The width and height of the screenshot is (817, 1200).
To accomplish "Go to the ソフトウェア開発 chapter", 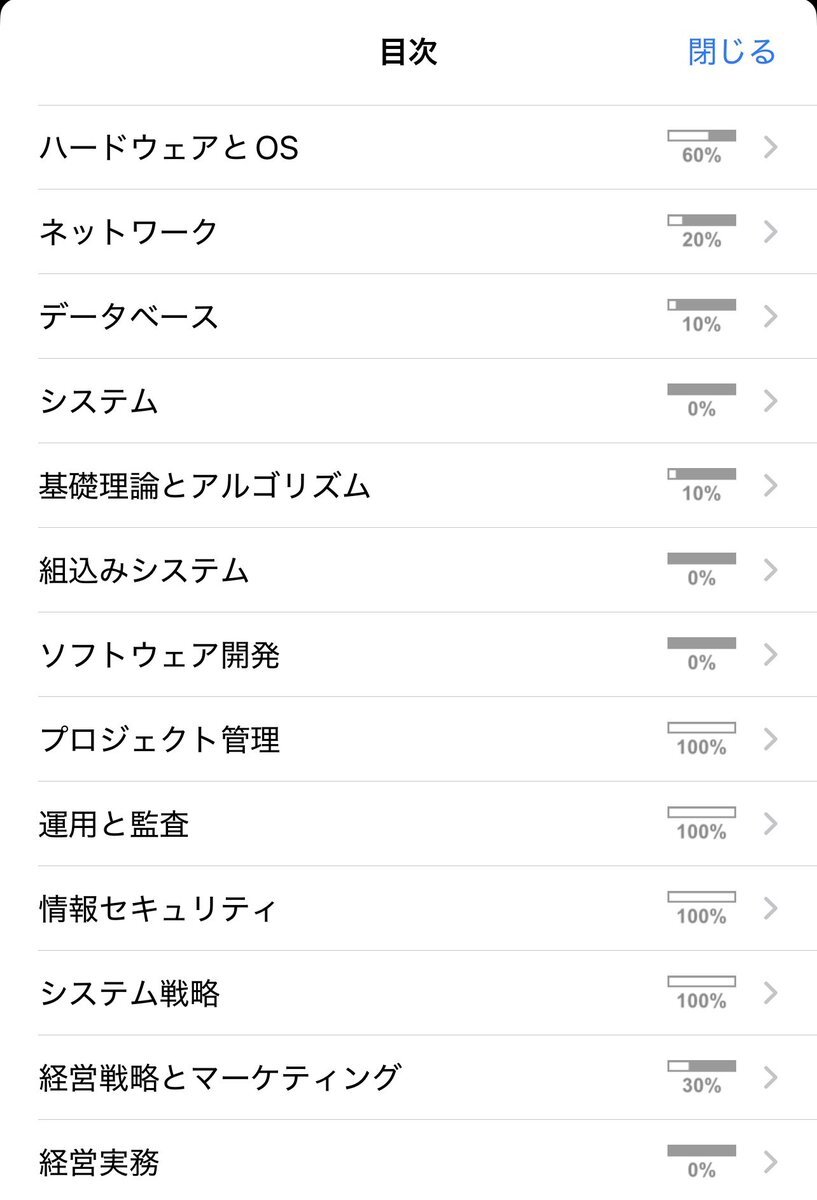I will point(160,656).
